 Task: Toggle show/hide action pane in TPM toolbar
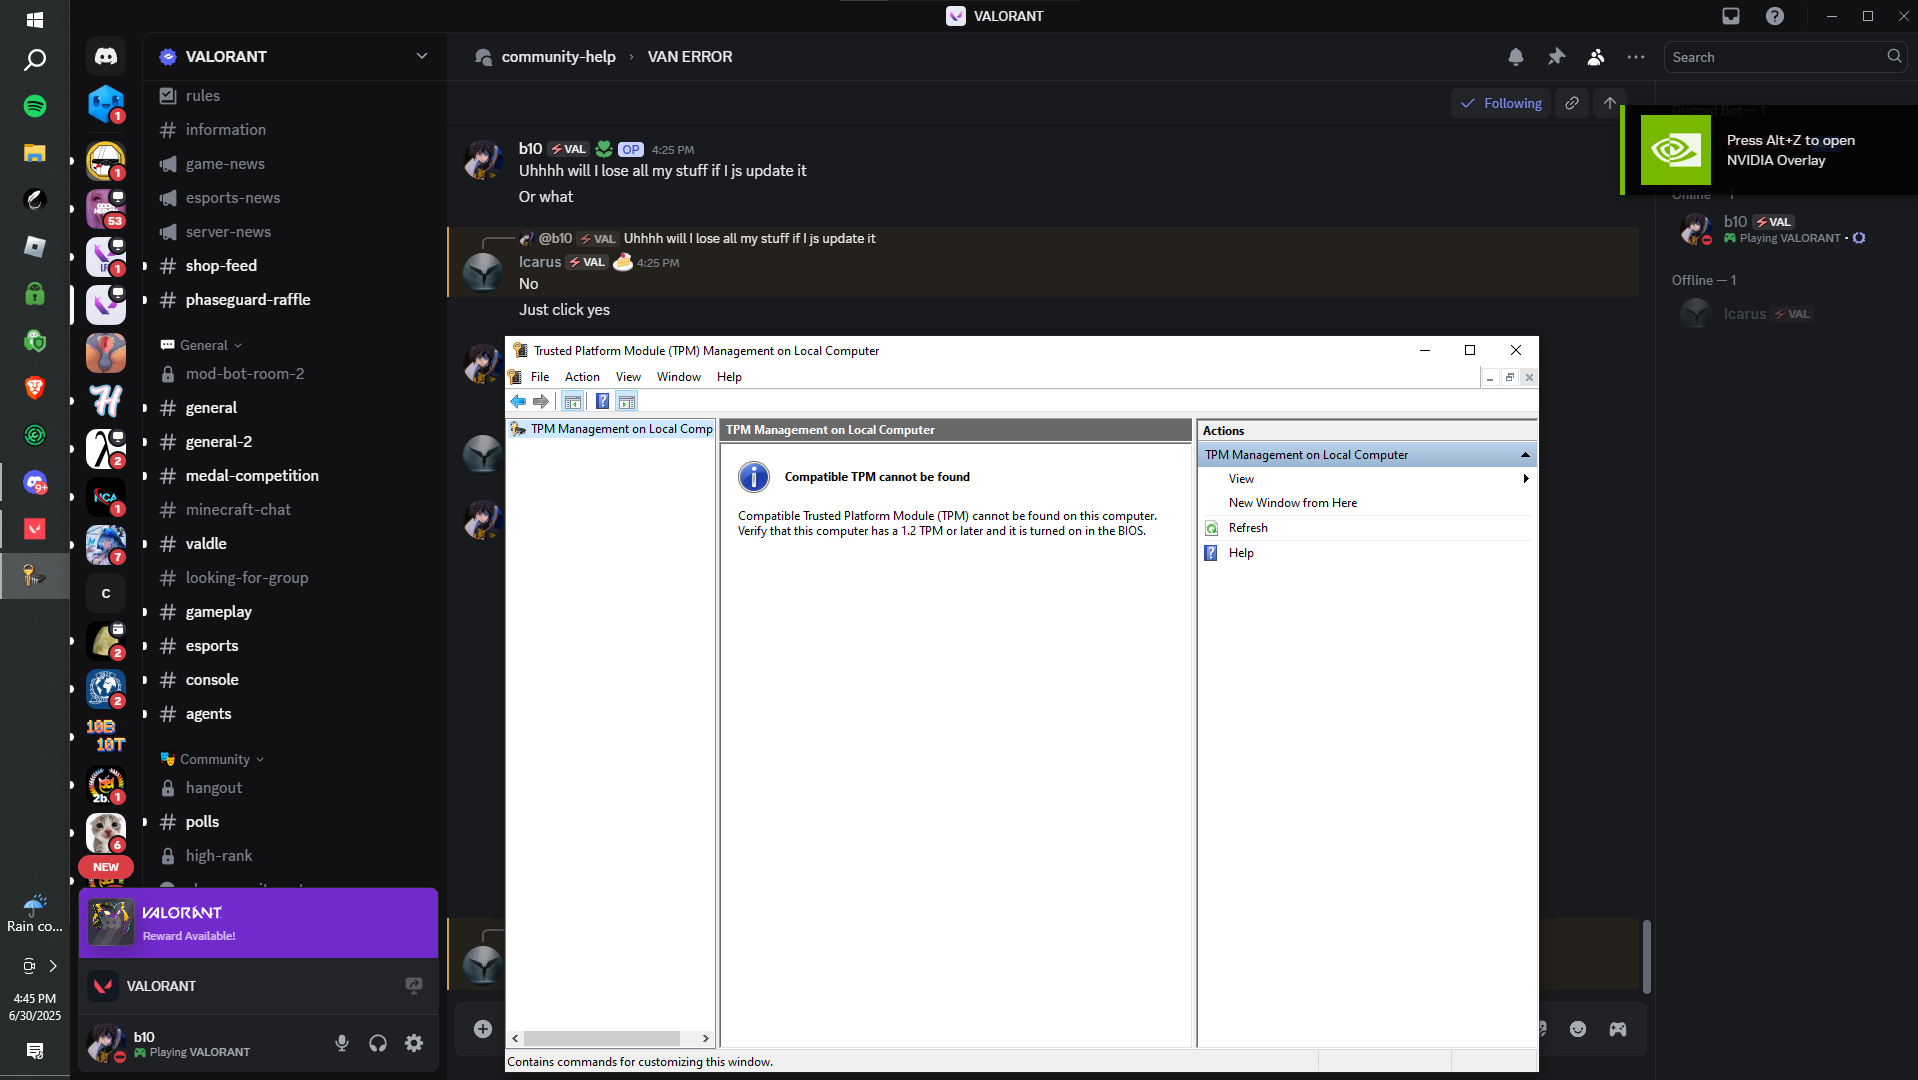point(627,401)
